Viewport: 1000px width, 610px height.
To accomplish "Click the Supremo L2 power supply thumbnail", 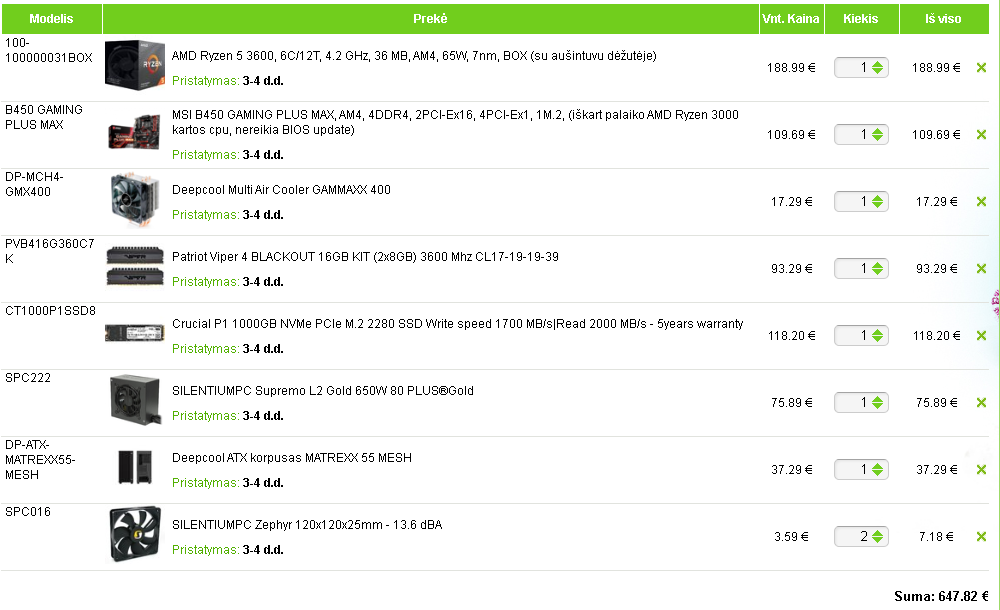I will (x=135, y=400).
